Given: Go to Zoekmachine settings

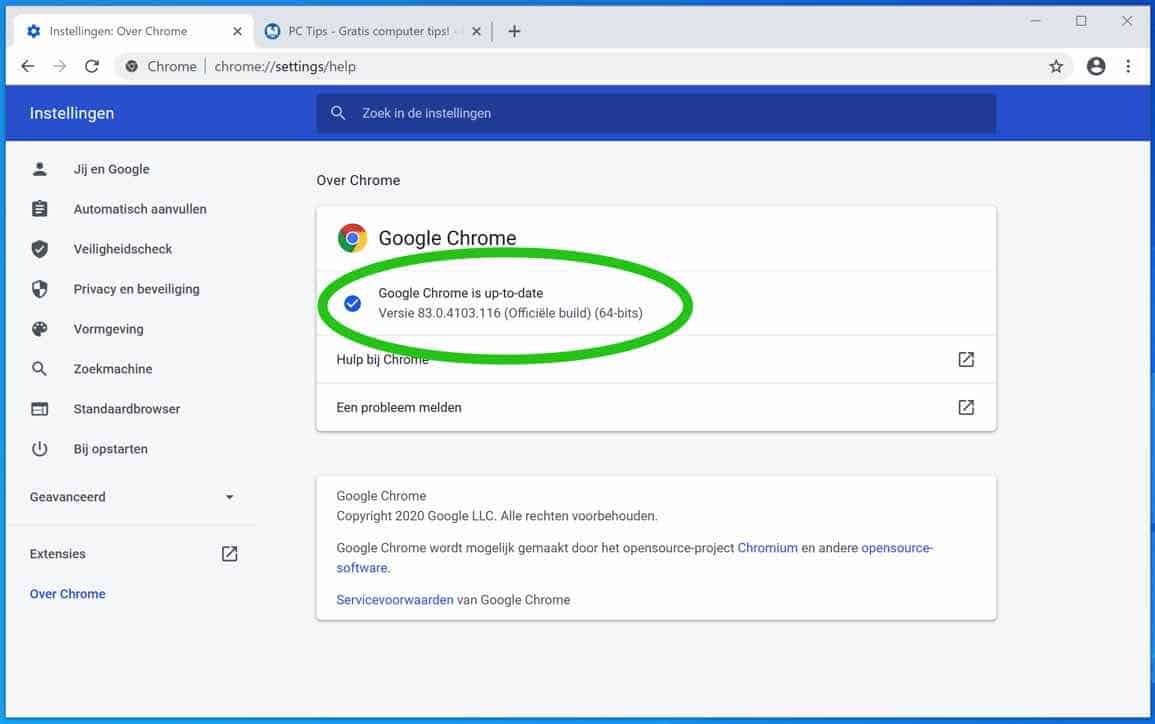Looking at the screenshot, I should pyautogui.click(x=113, y=369).
